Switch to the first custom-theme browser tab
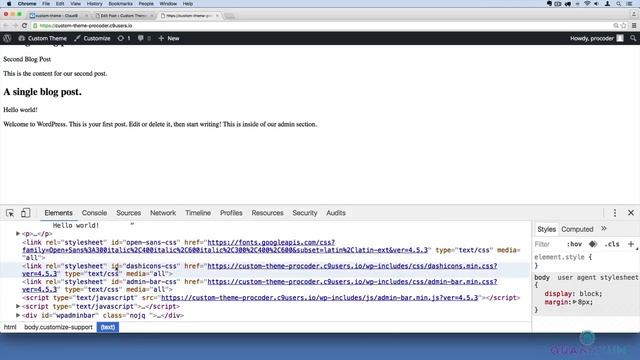This screenshot has width=640, height=360. pos(57,16)
